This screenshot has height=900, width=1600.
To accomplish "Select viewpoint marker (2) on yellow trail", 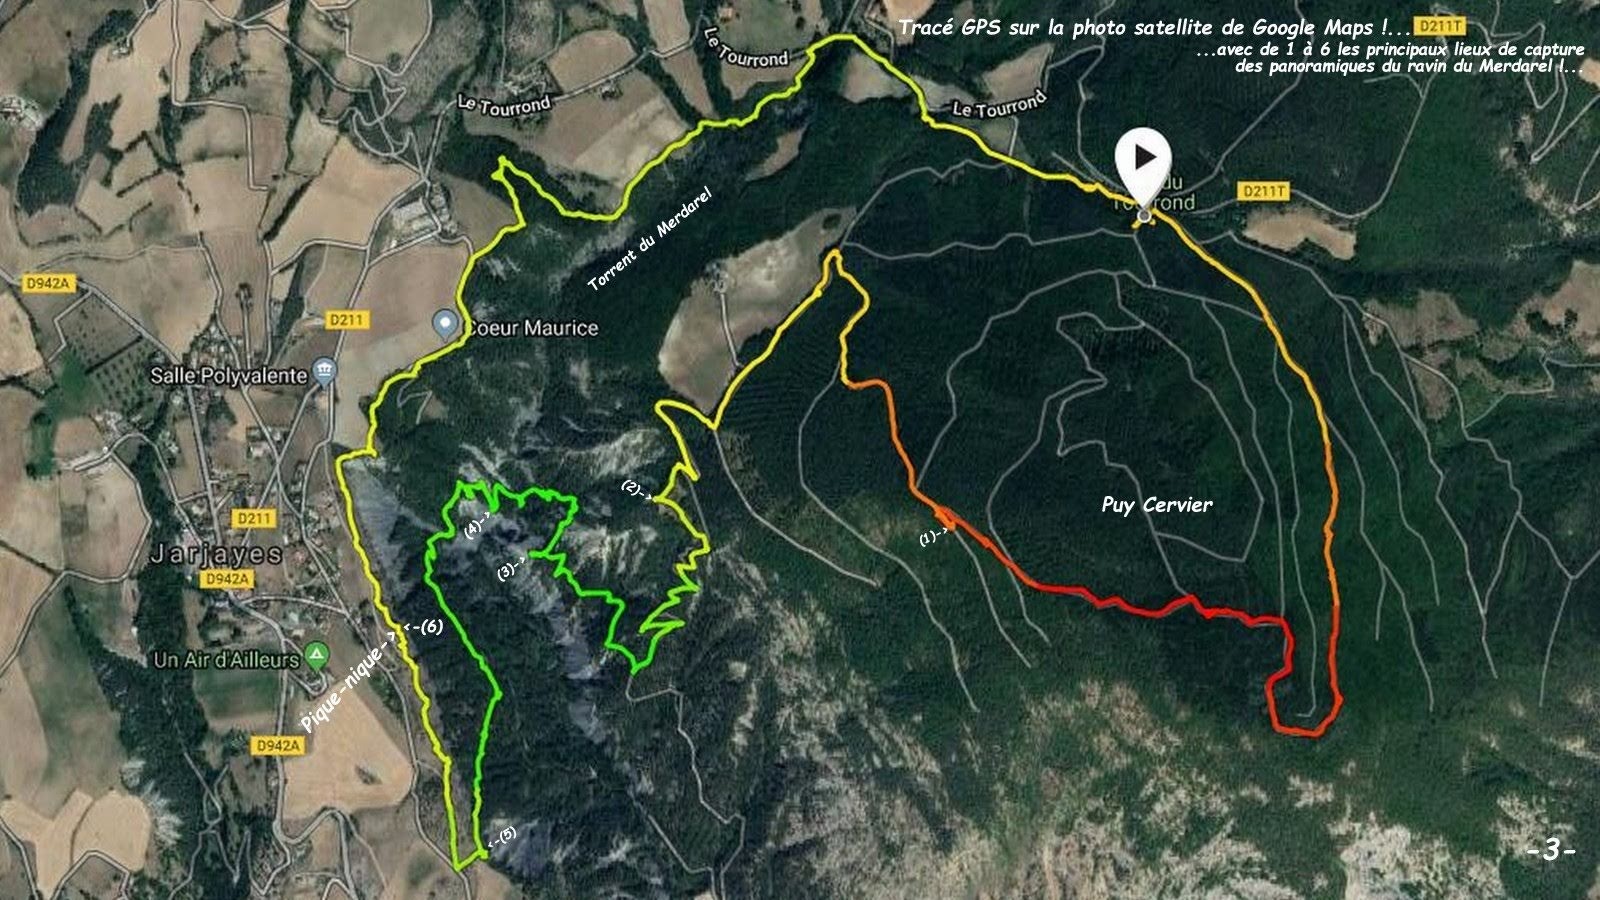I will click(x=636, y=490).
